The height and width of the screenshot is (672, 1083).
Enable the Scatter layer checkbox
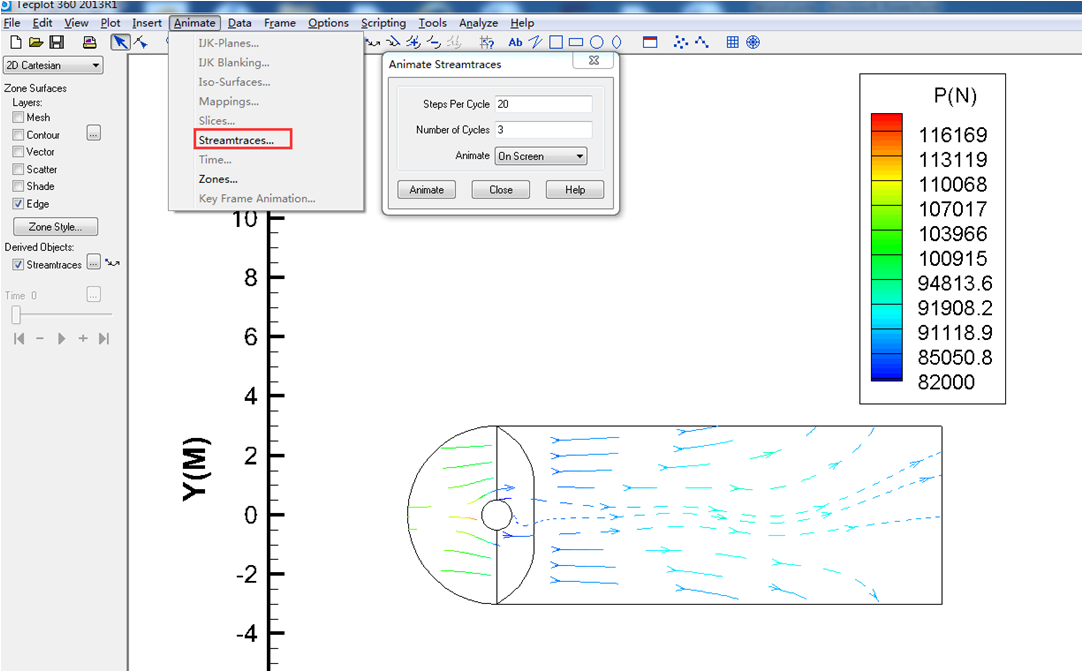tap(19, 169)
